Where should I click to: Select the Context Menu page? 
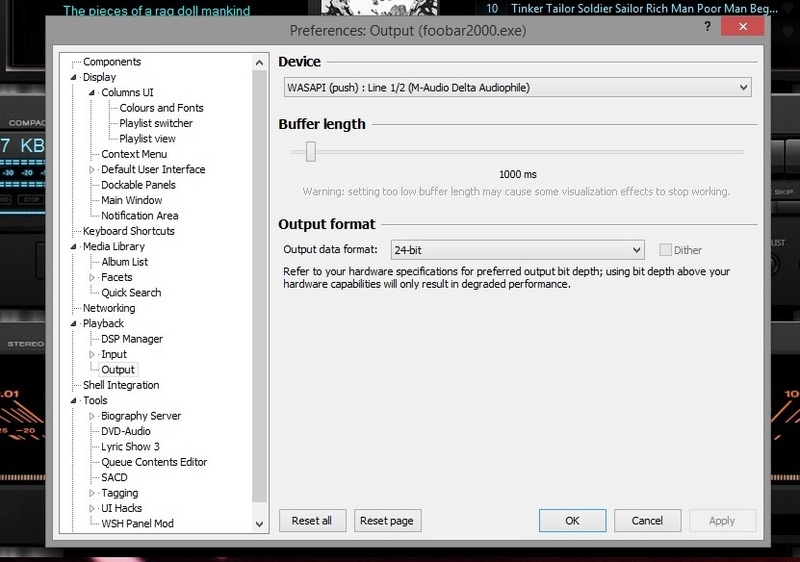click(x=134, y=154)
